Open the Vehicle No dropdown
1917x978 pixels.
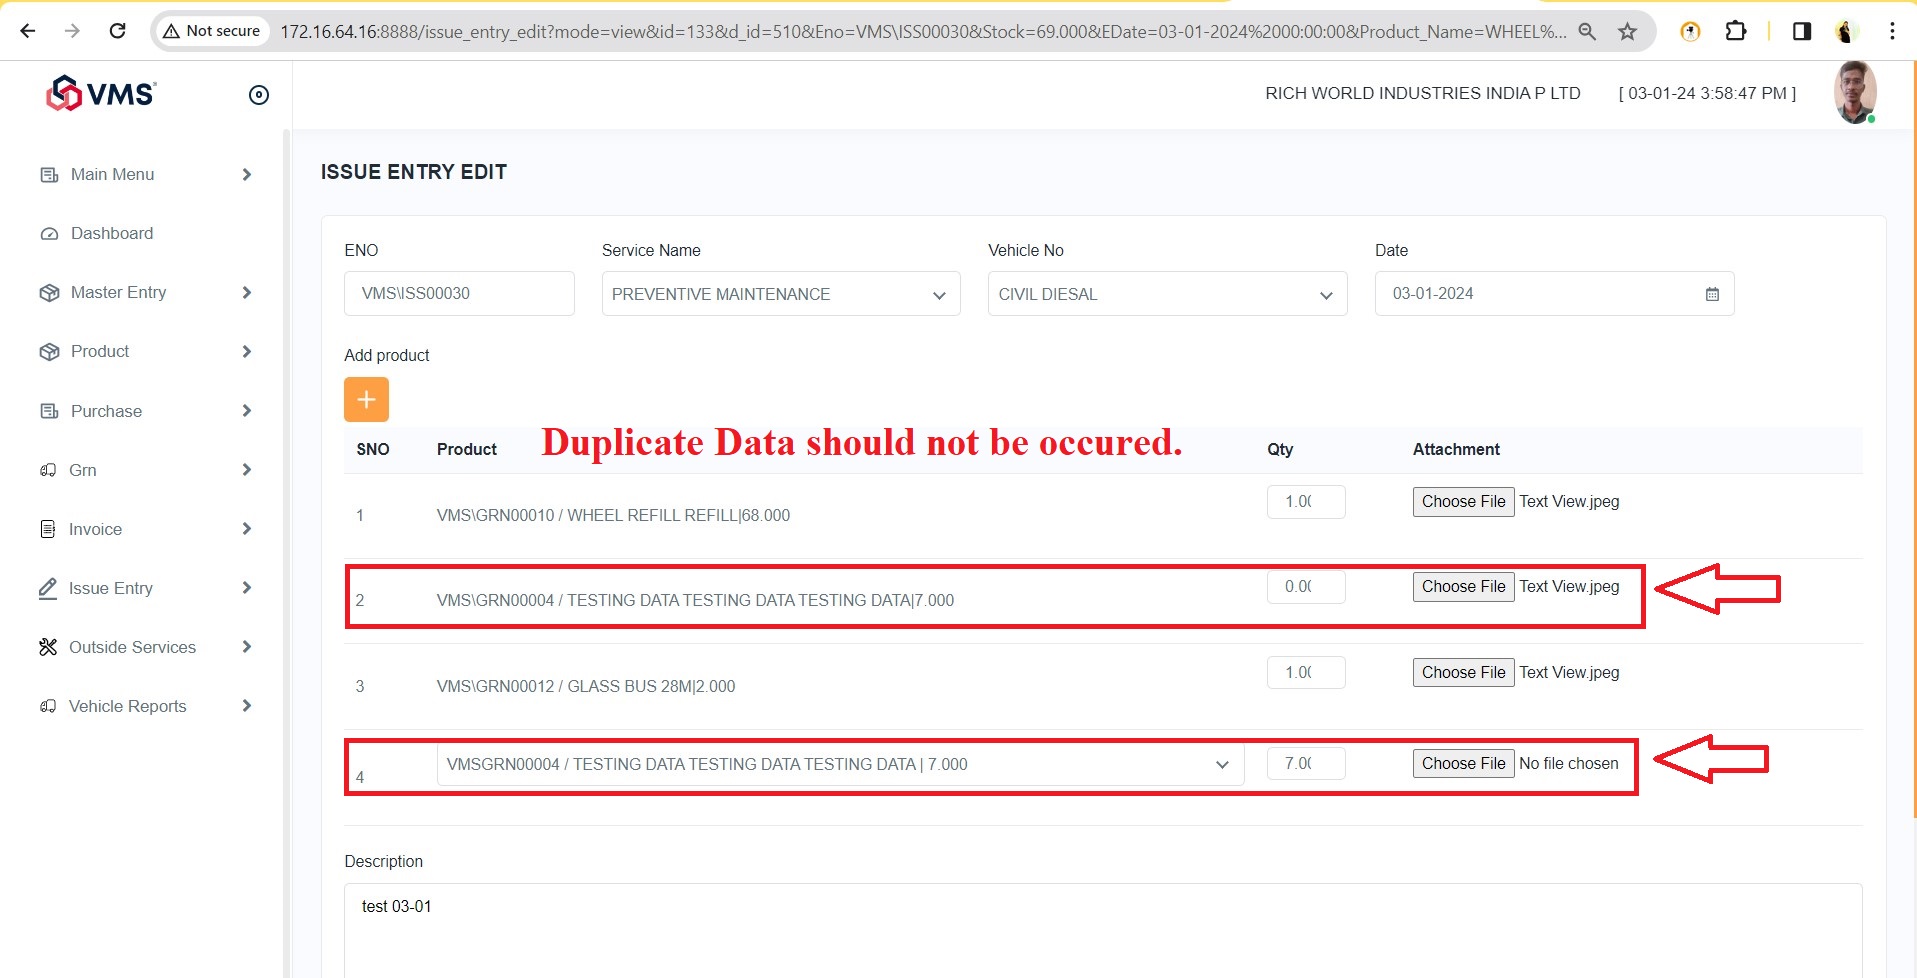1166,294
